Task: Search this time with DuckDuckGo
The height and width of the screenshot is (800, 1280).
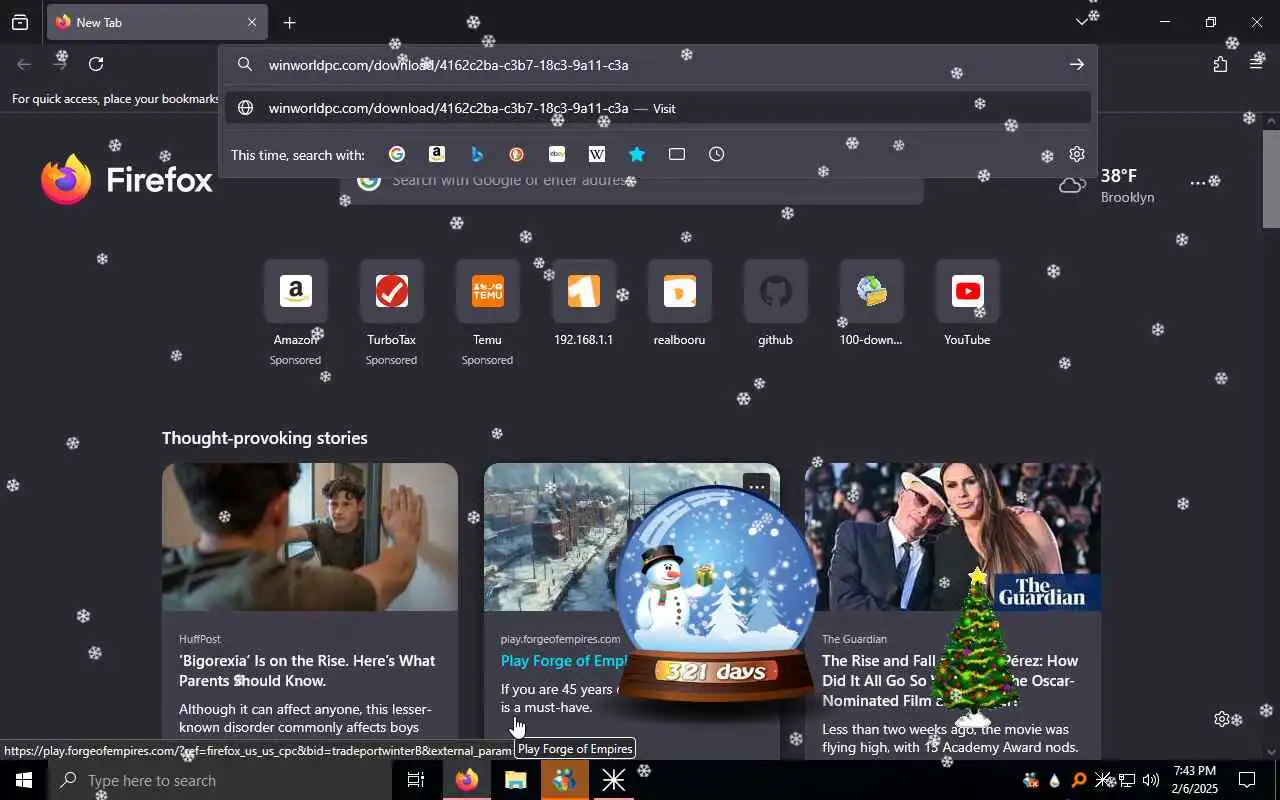Action: 517,154
